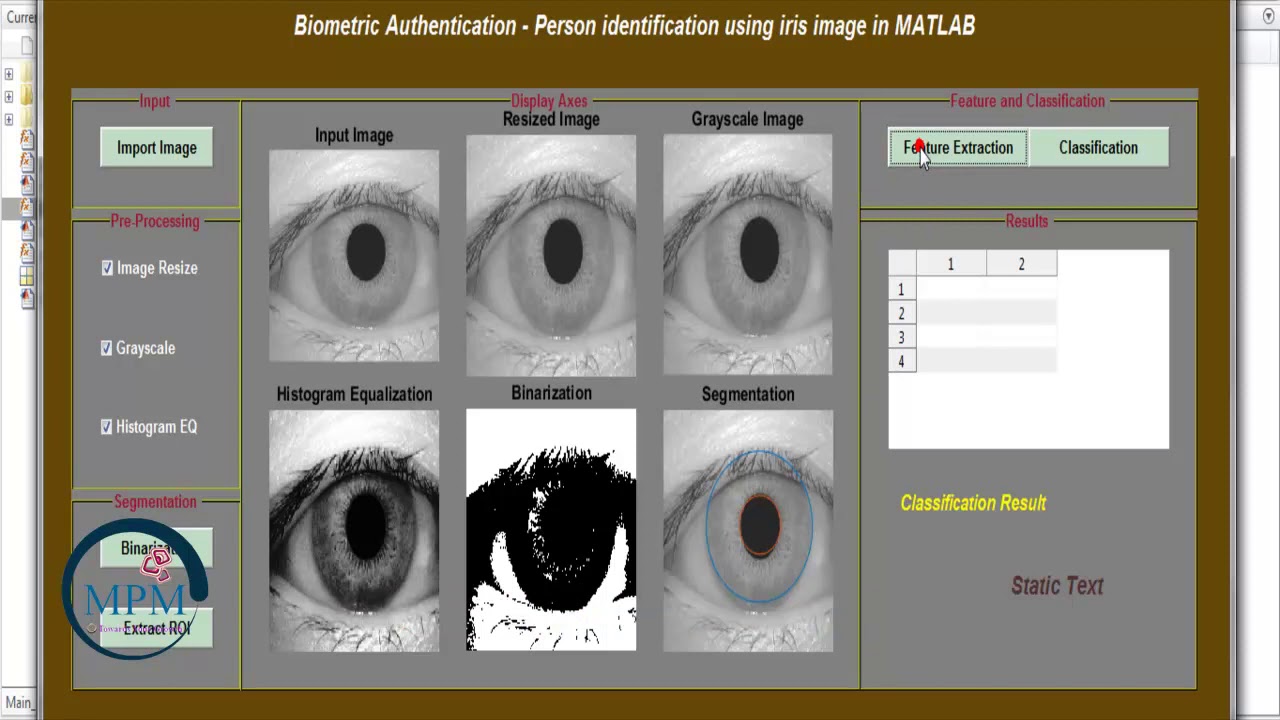Select the Grayscale Image display

click(x=748, y=255)
